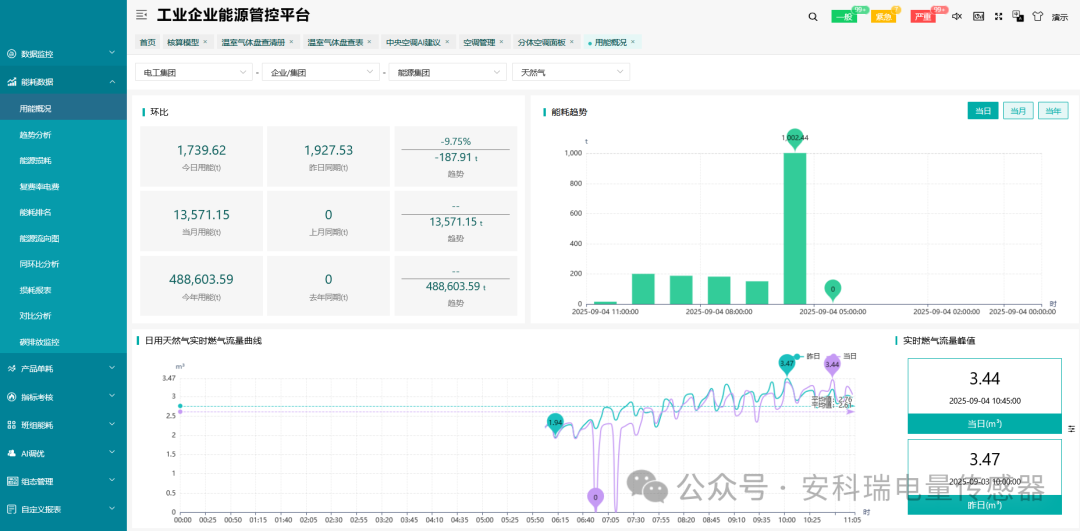Open the orange 紧急 alarm badge
The width and height of the screenshot is (1080, 531).
[x=883, y=17]
